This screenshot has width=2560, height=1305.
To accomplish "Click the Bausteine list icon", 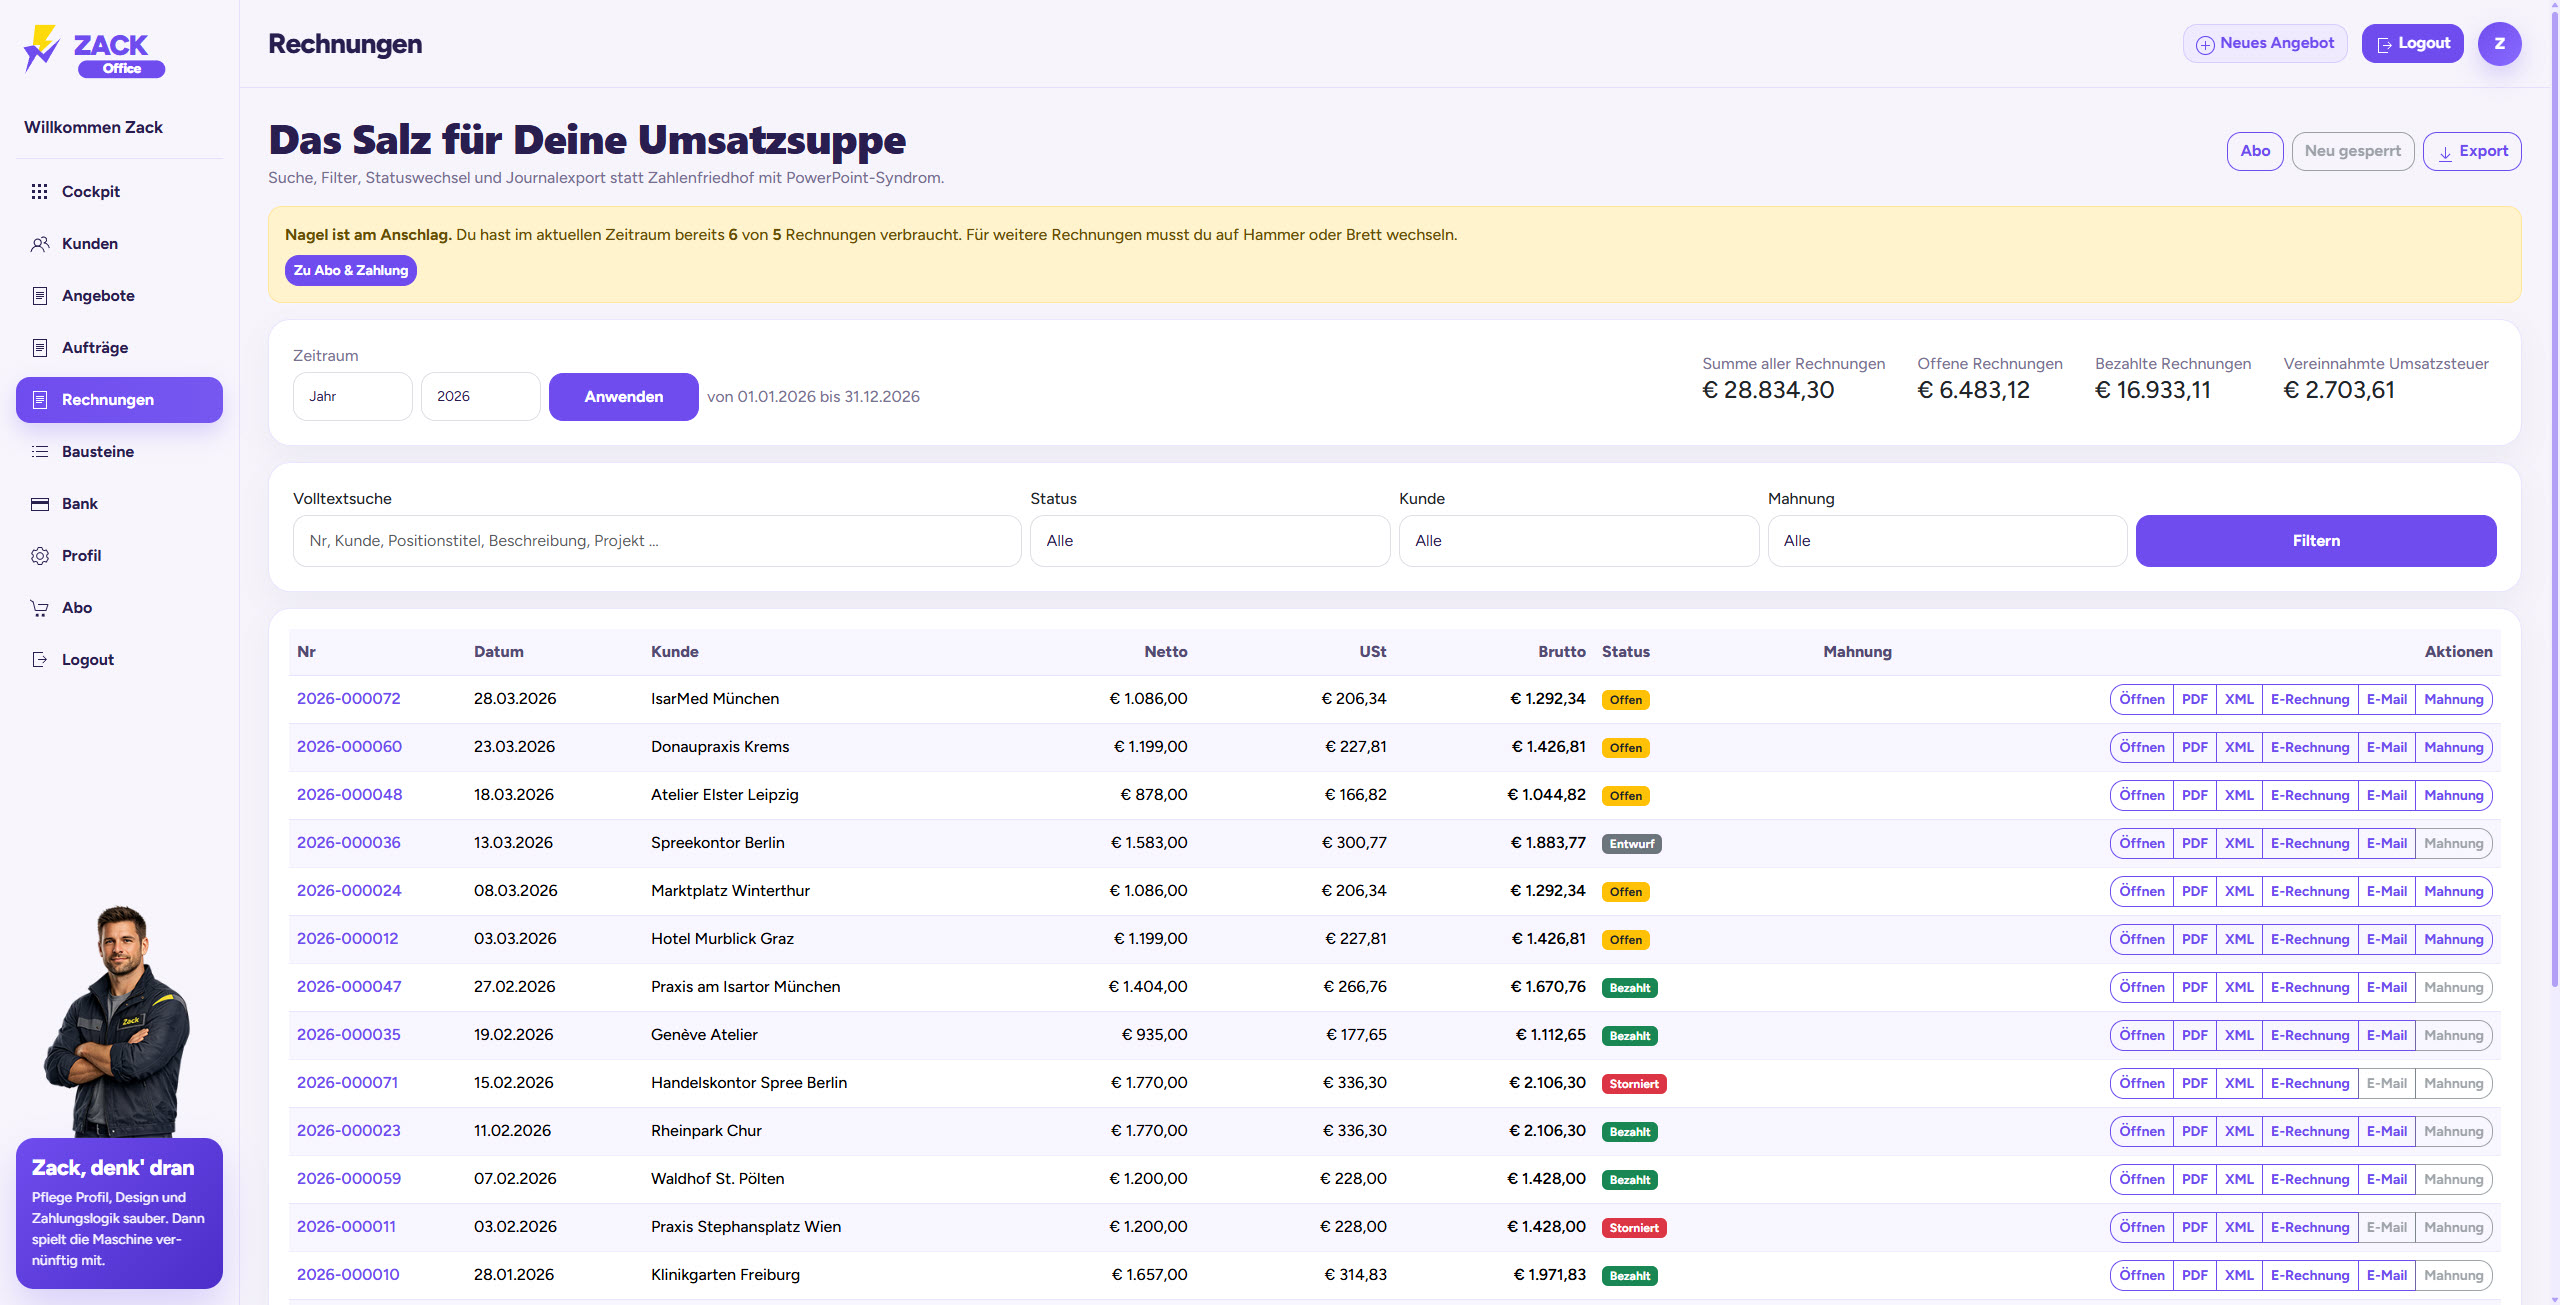I will coord(40,451).
